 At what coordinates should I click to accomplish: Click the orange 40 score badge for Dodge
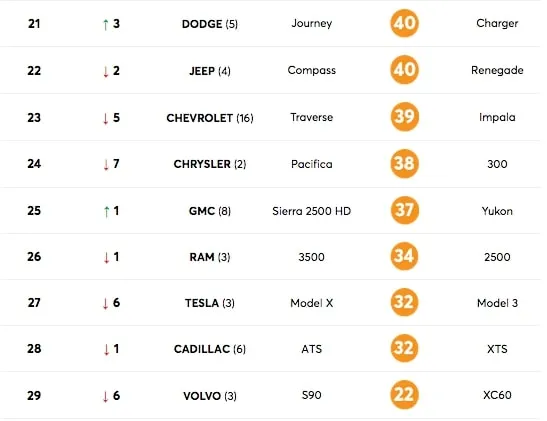point(404,23)
